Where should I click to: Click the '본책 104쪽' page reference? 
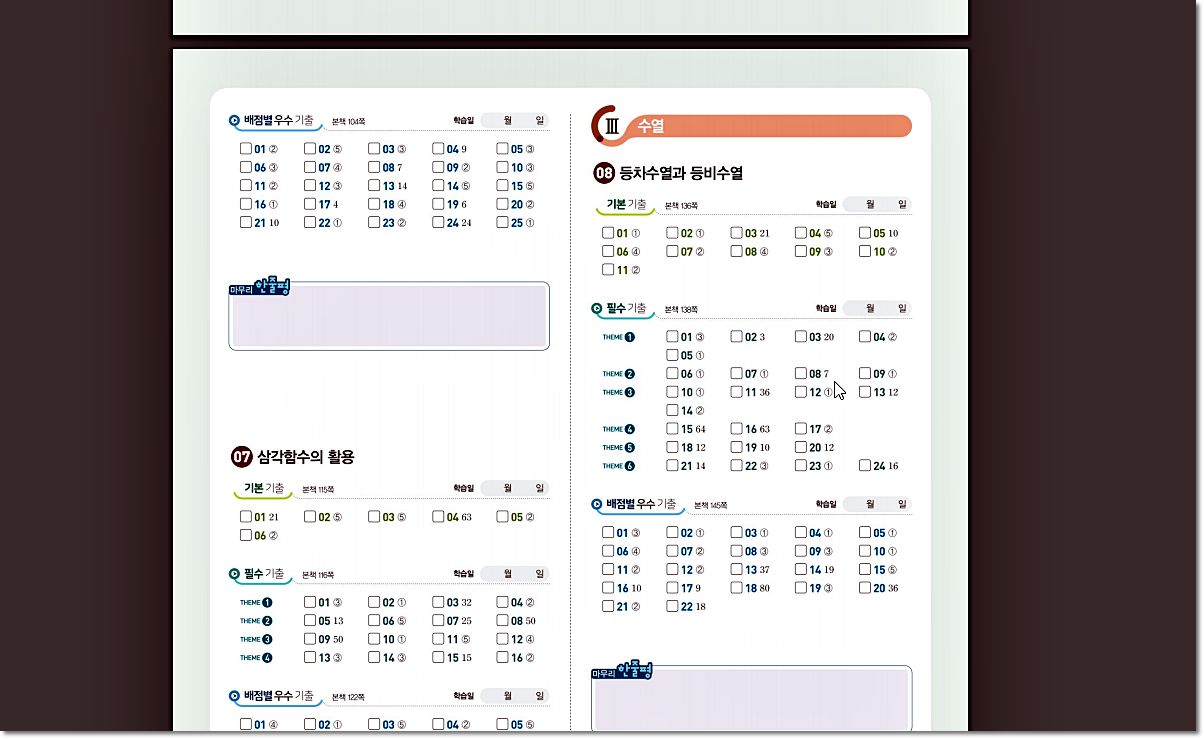tap(348, 121)
